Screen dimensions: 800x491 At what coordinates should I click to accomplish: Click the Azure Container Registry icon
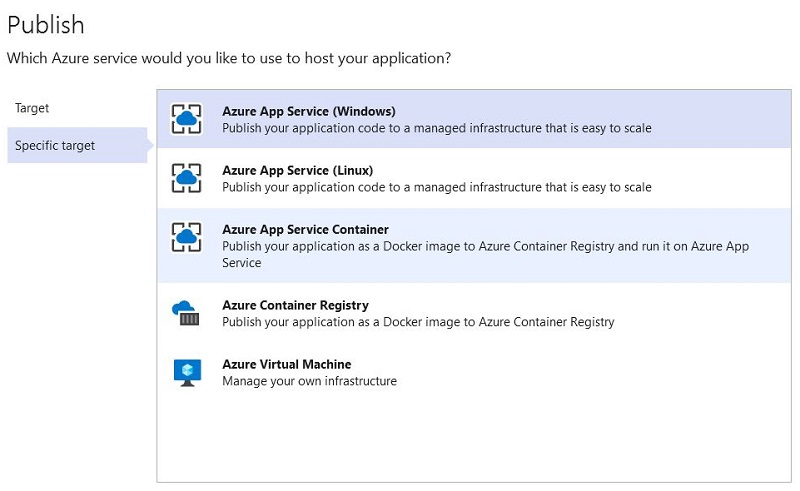pos(186,313)
